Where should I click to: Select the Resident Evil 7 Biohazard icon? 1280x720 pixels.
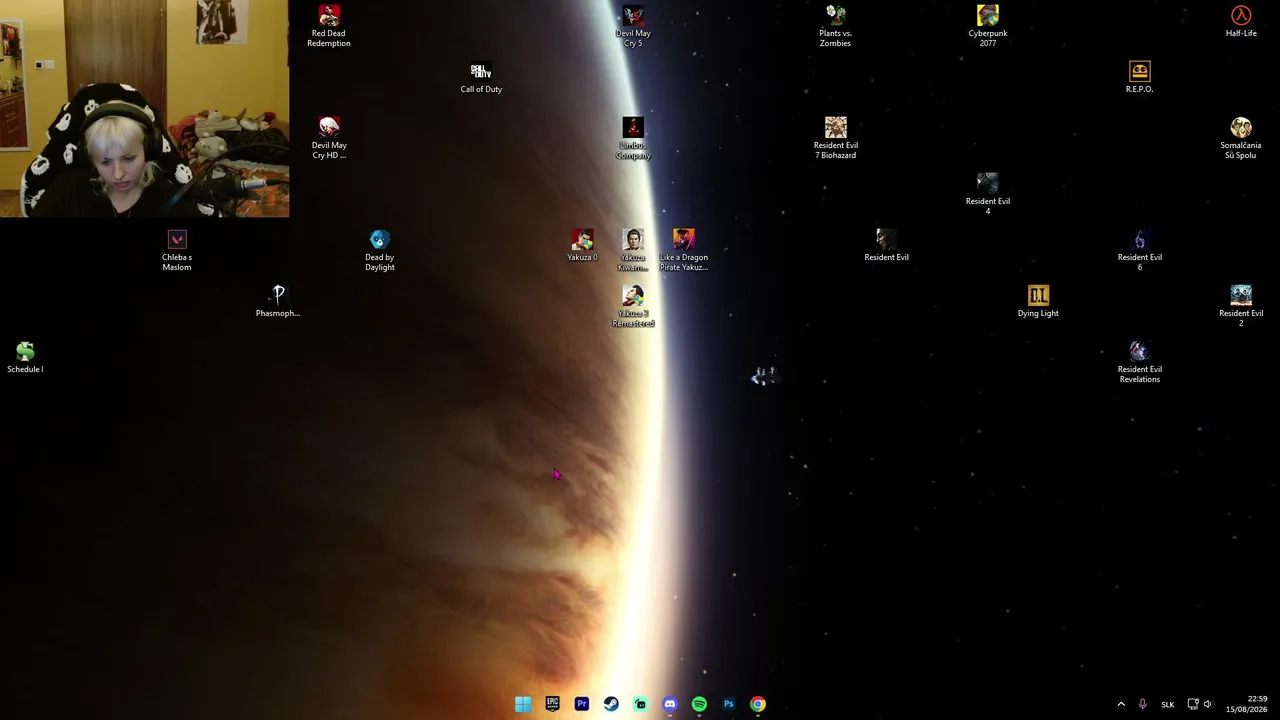pos(835,138)
